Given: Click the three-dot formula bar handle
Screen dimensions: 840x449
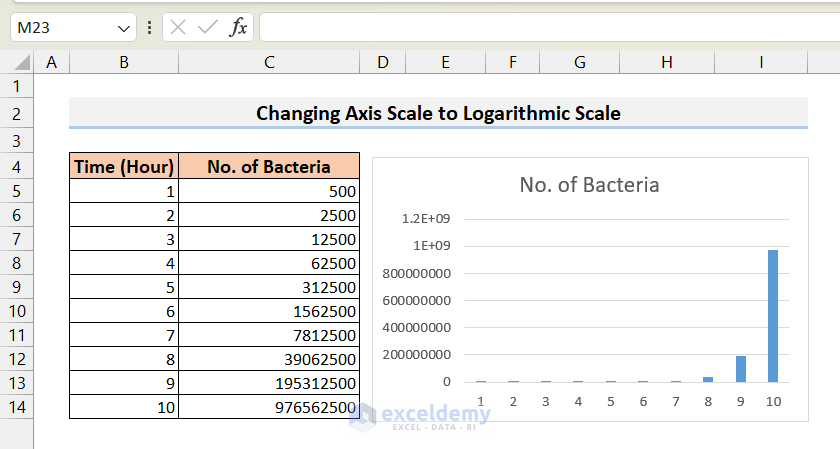Looking at the screenshot, I should coord(150,27).
